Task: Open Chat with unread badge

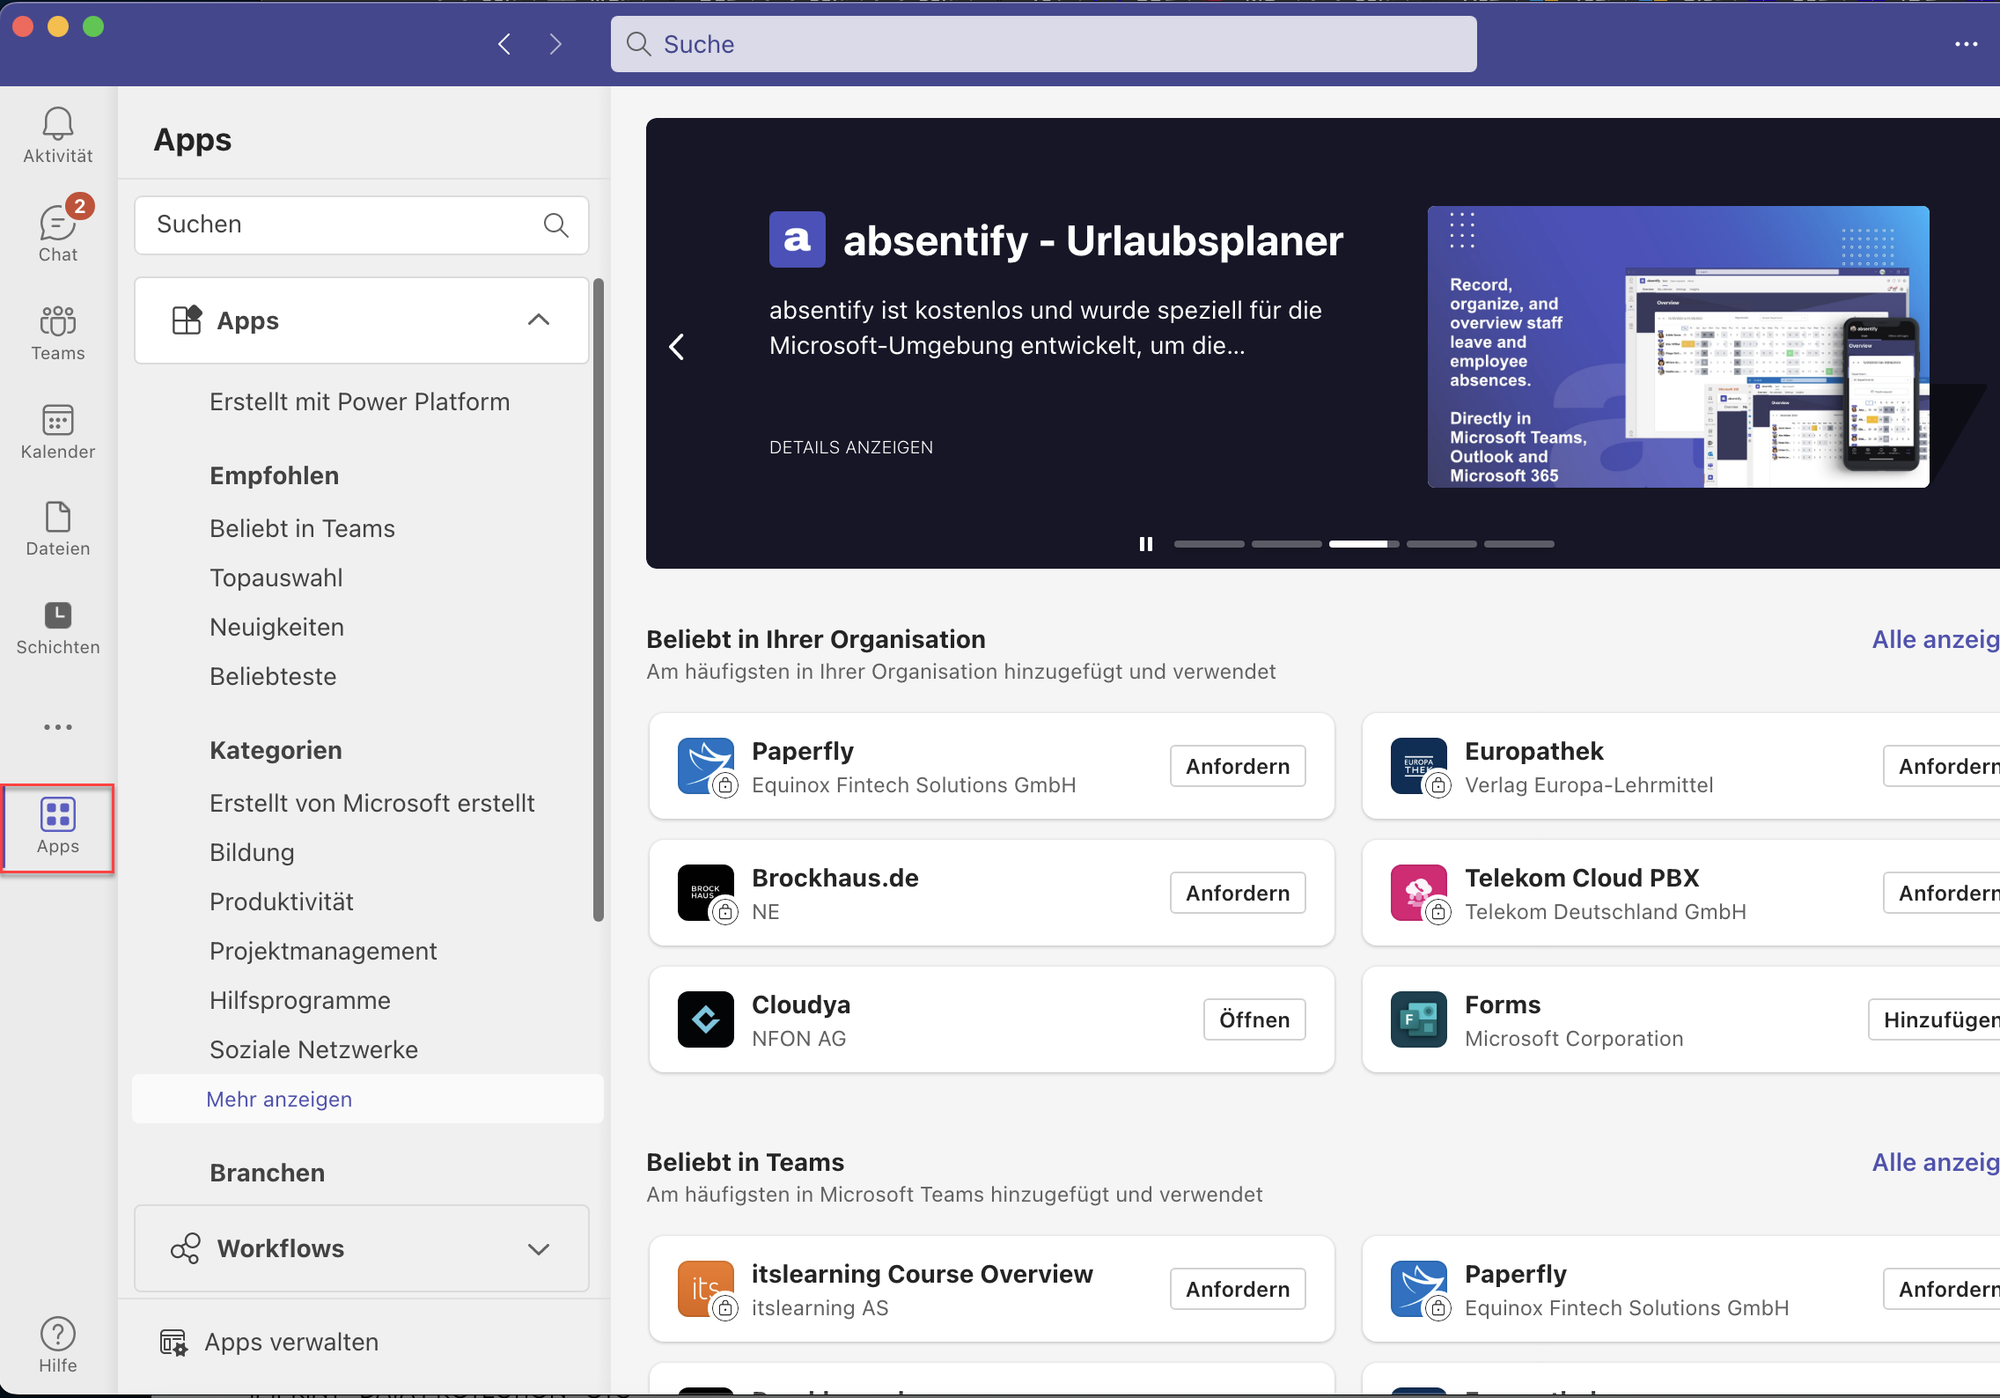Action: coord(58,232)
